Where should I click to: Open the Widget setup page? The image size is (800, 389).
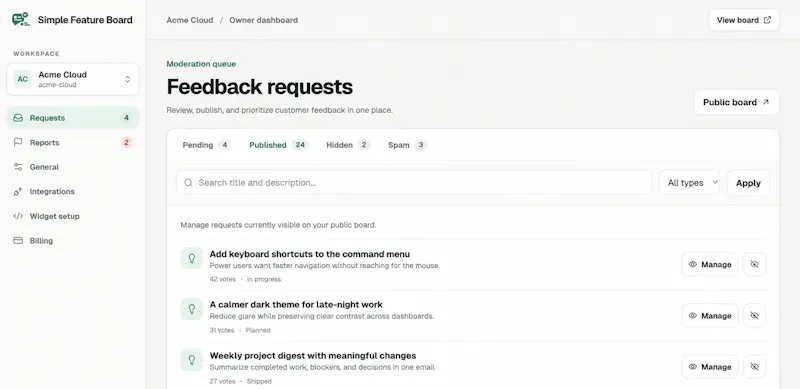(x=73, y=216)
